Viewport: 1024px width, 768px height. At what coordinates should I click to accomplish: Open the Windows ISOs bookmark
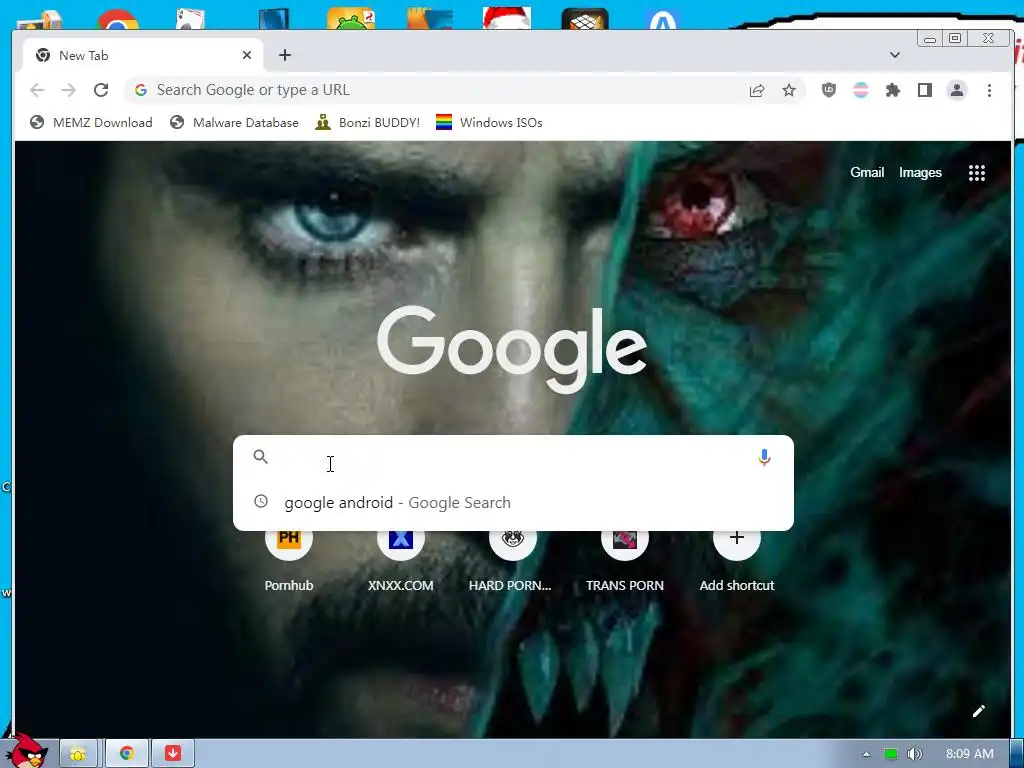point(488,123)
